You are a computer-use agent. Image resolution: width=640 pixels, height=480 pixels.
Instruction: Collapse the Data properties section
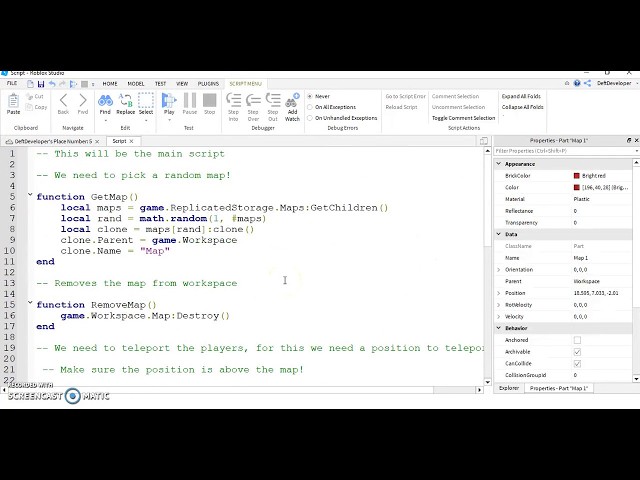point(499,234)
